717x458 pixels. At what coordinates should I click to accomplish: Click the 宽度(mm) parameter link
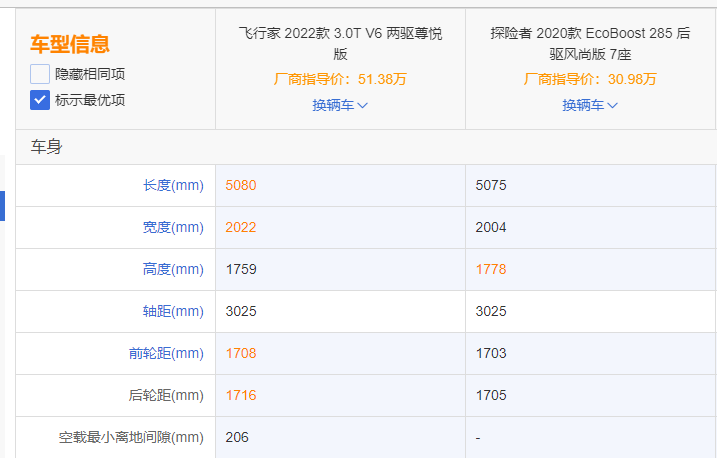(173, 227)
